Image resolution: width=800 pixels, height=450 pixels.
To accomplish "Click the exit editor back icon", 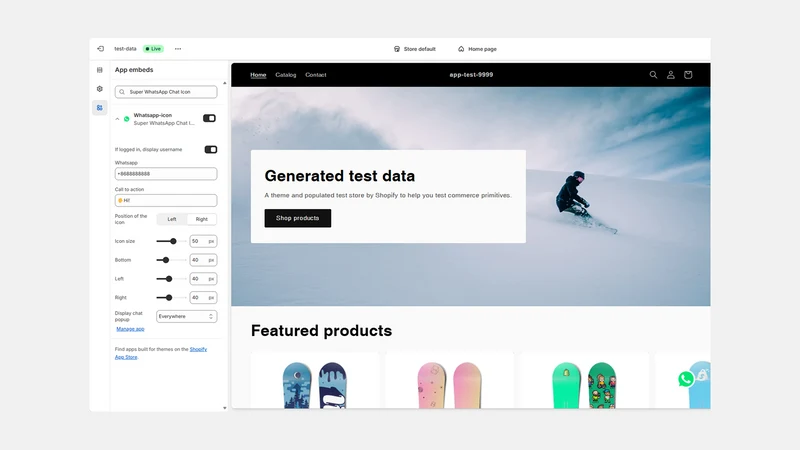I will (x=101, y=49).
